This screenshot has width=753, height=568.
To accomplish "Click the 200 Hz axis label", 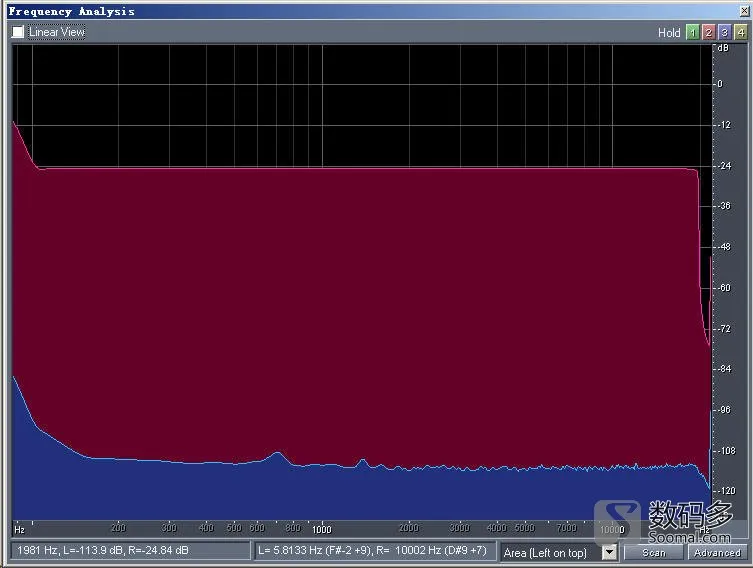I will pyautogui.click(x=118, y=528).
